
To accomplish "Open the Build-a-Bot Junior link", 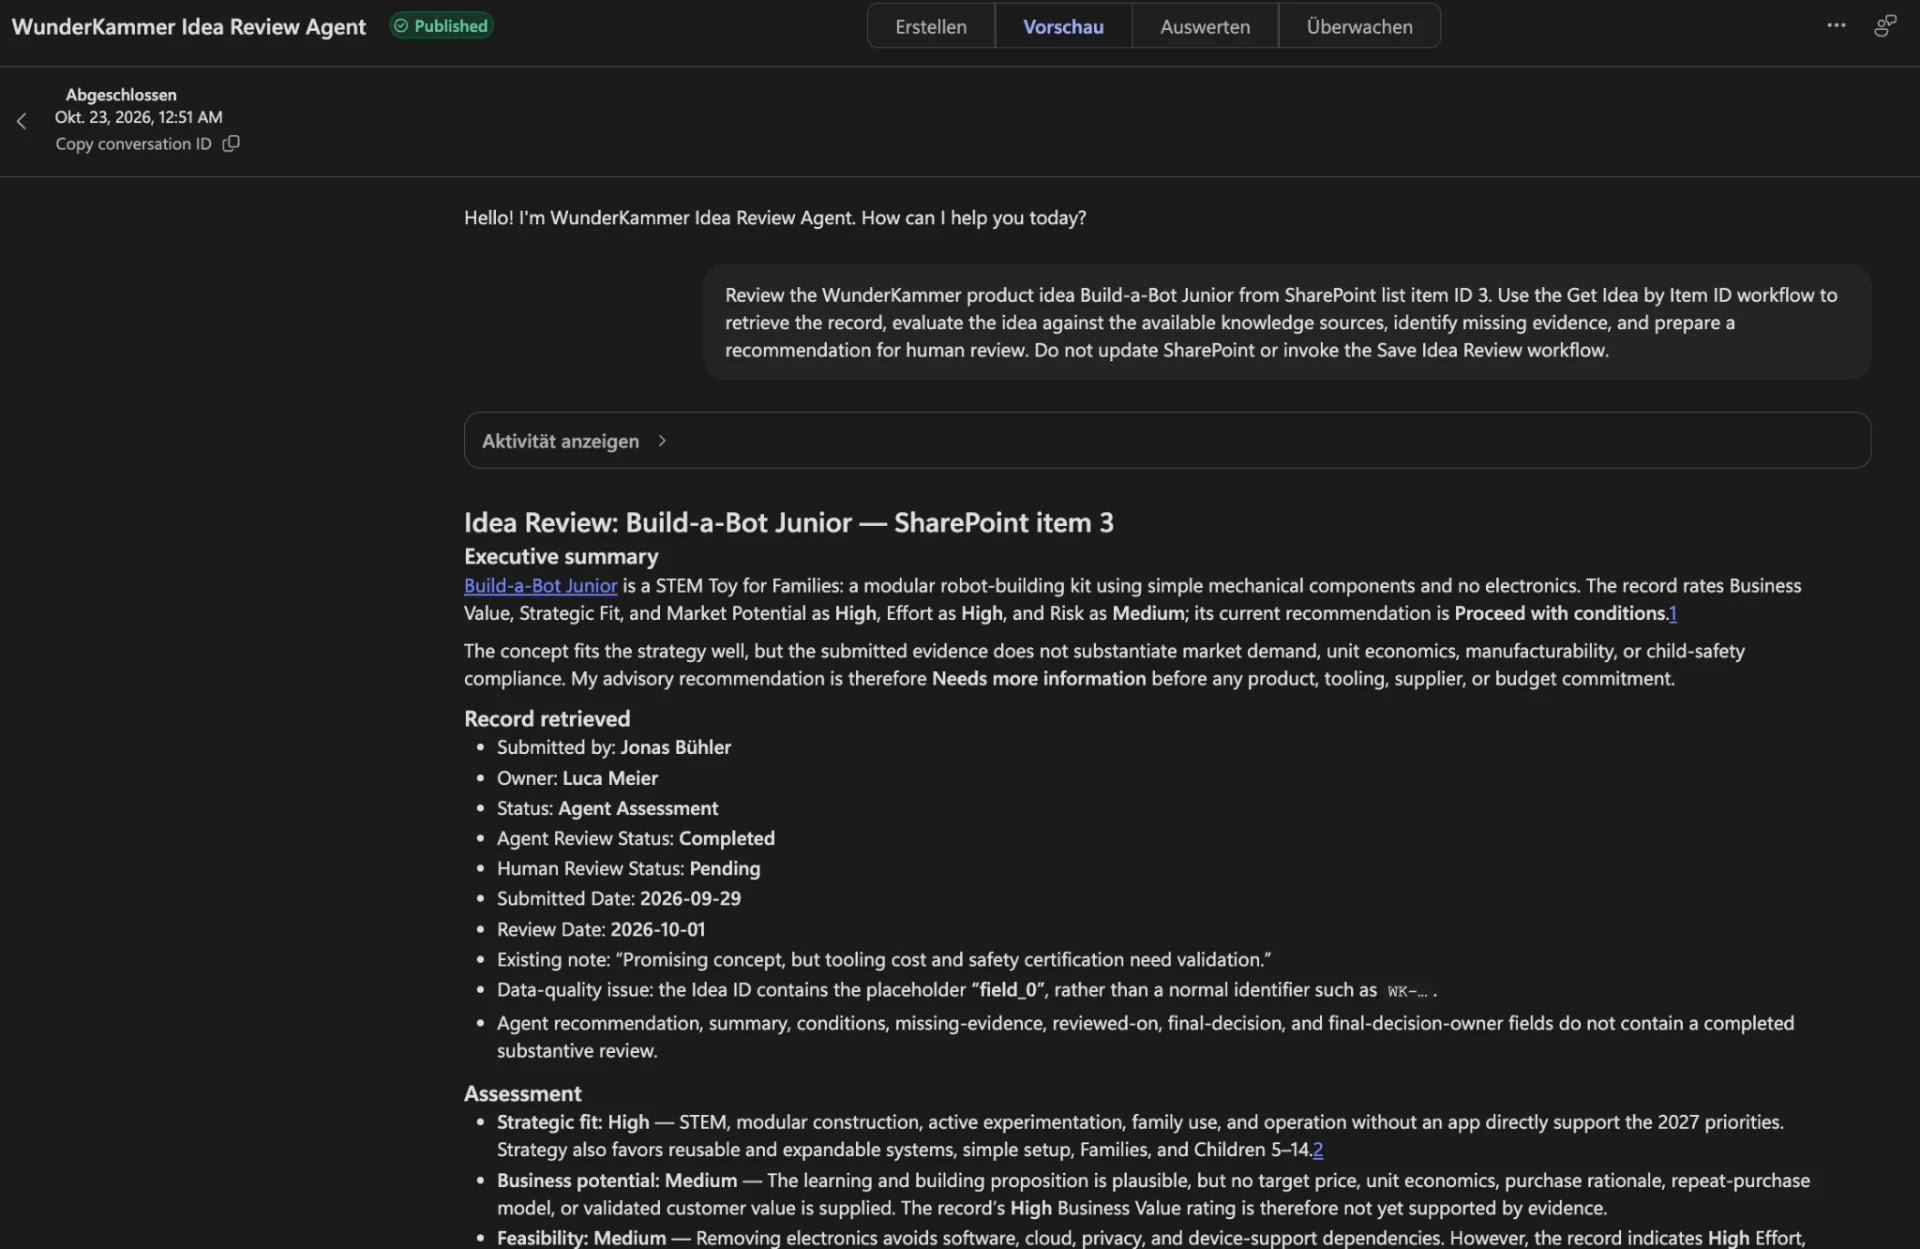I will (540, 586).
